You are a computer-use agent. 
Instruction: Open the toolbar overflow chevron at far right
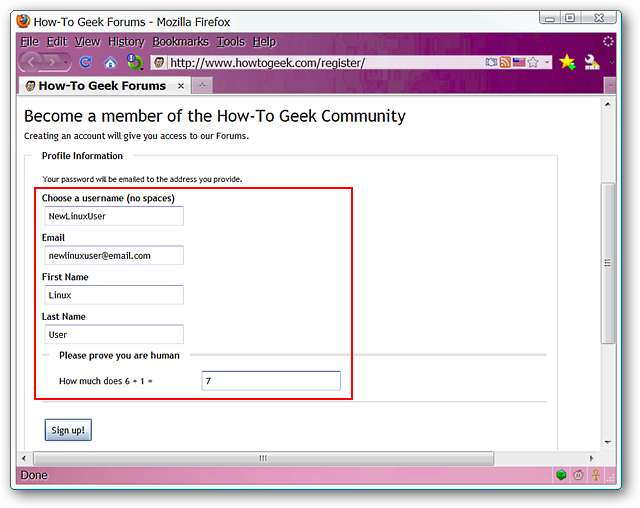[x=611, y=62]
